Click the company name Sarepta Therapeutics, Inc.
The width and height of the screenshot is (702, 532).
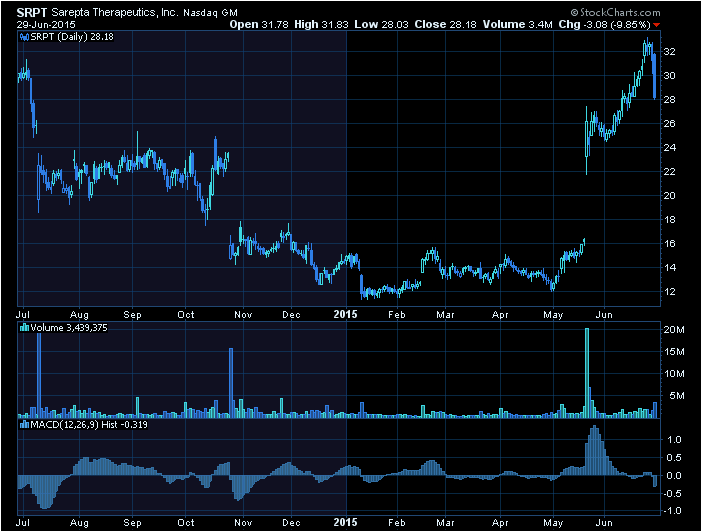click(x=115, y=13)
